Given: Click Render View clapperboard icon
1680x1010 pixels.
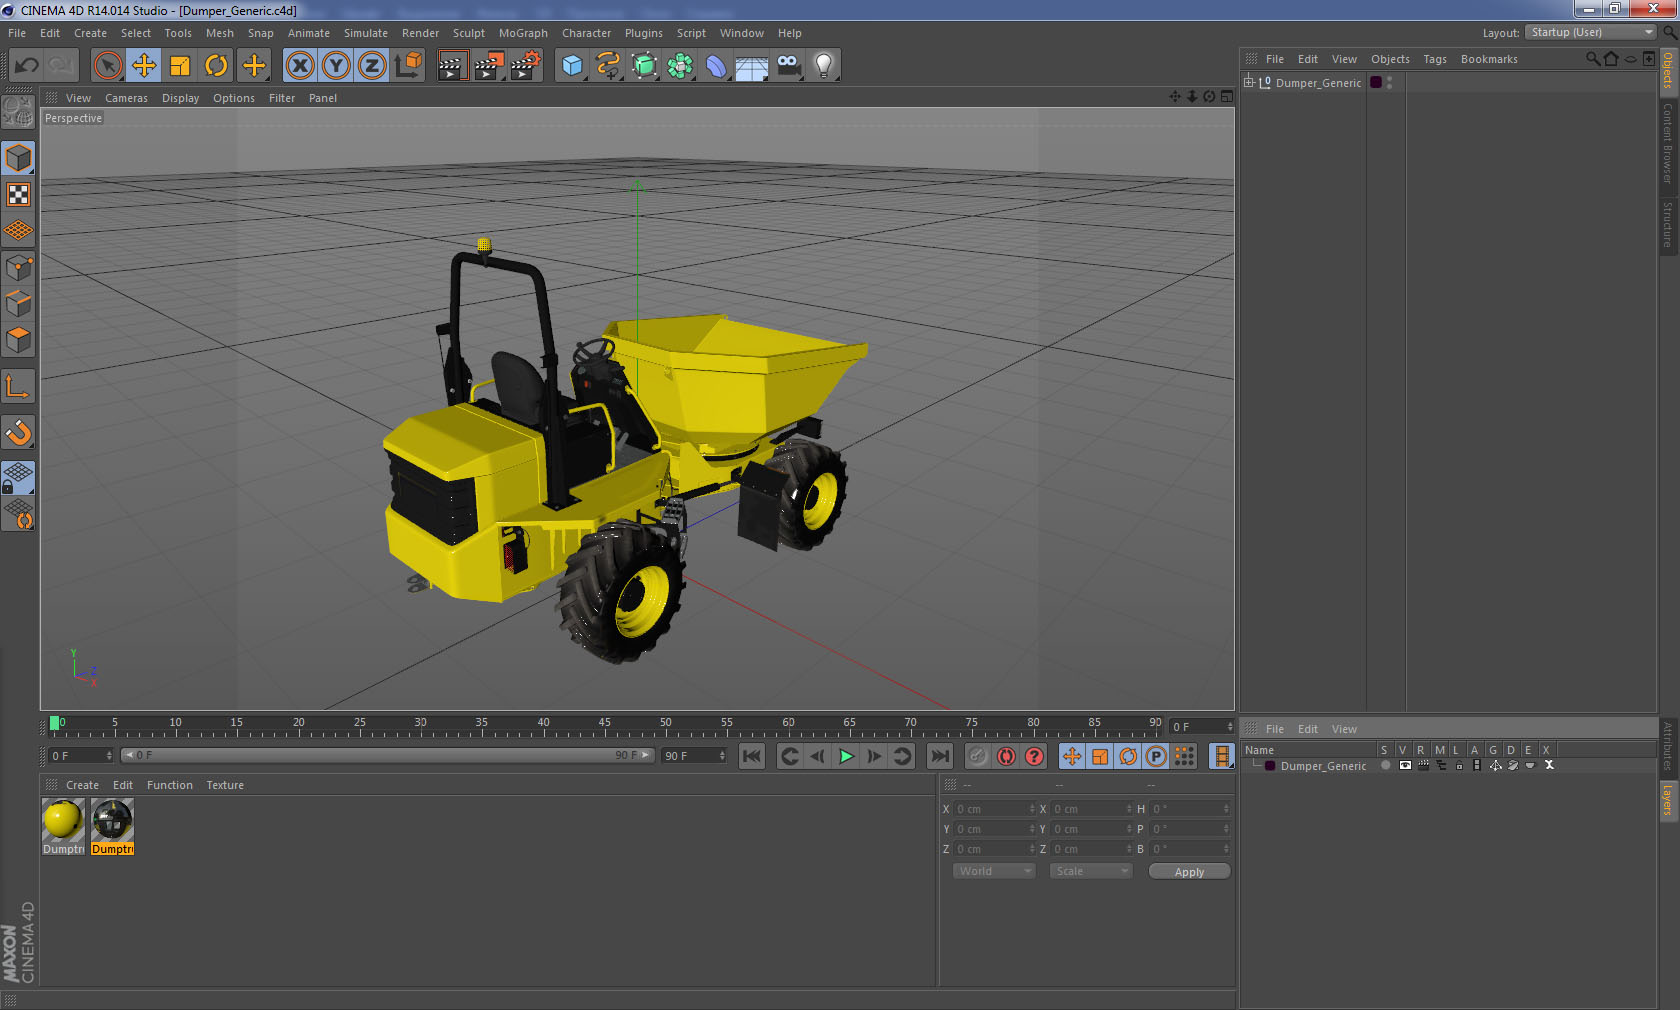Looking at the screenshot, I should pyautogui.click(x=452, y=66).
